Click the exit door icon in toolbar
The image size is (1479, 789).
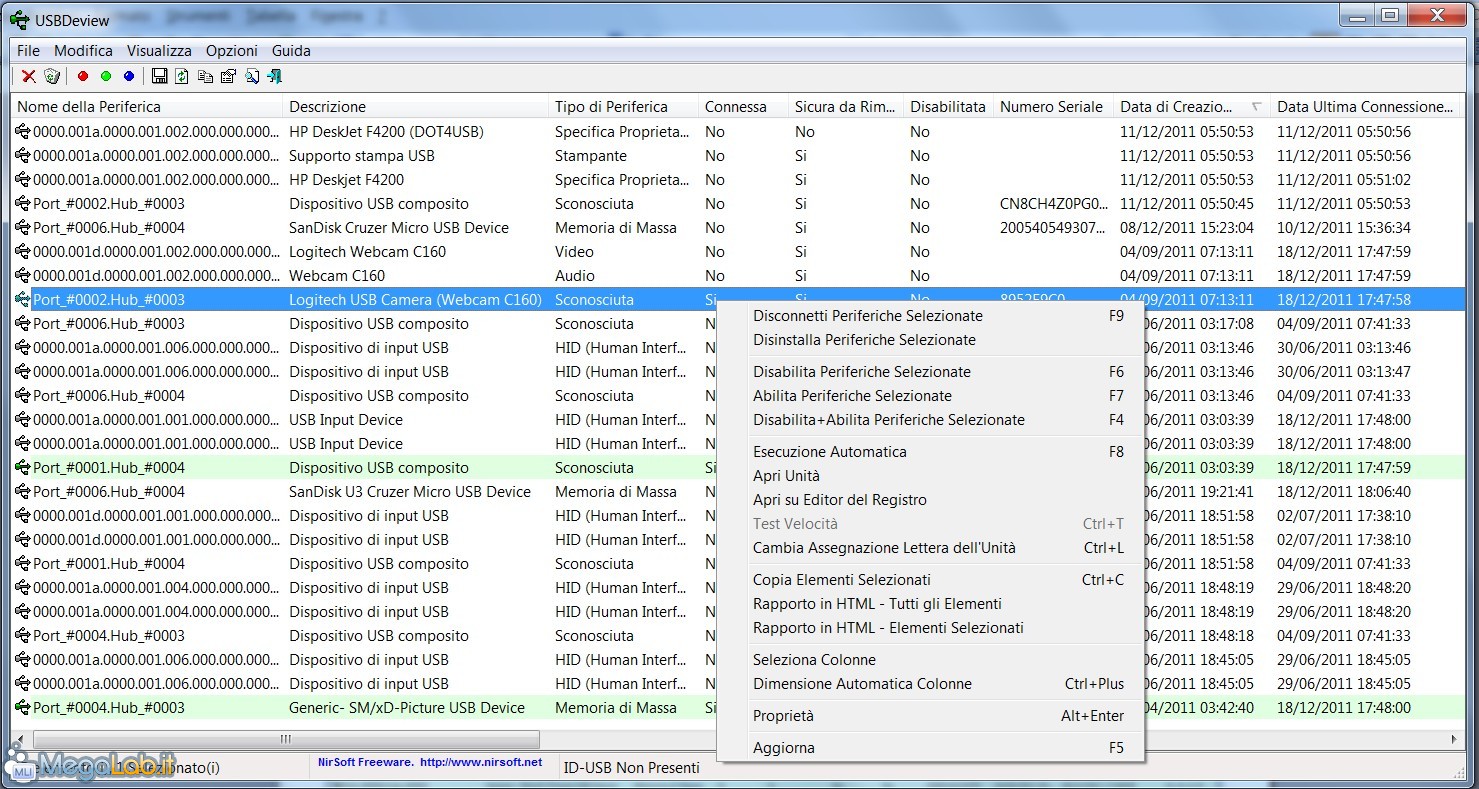click(x=274, y=76)
